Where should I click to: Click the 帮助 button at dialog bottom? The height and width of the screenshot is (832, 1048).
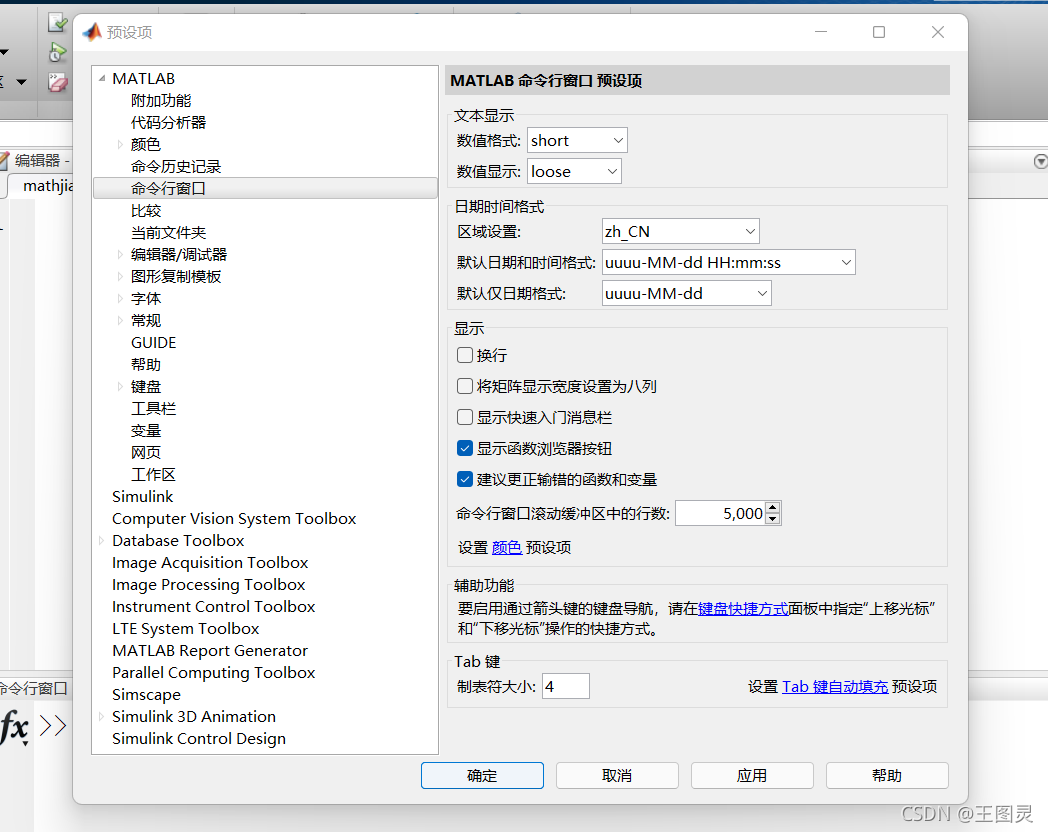click(x=887, y=775)
